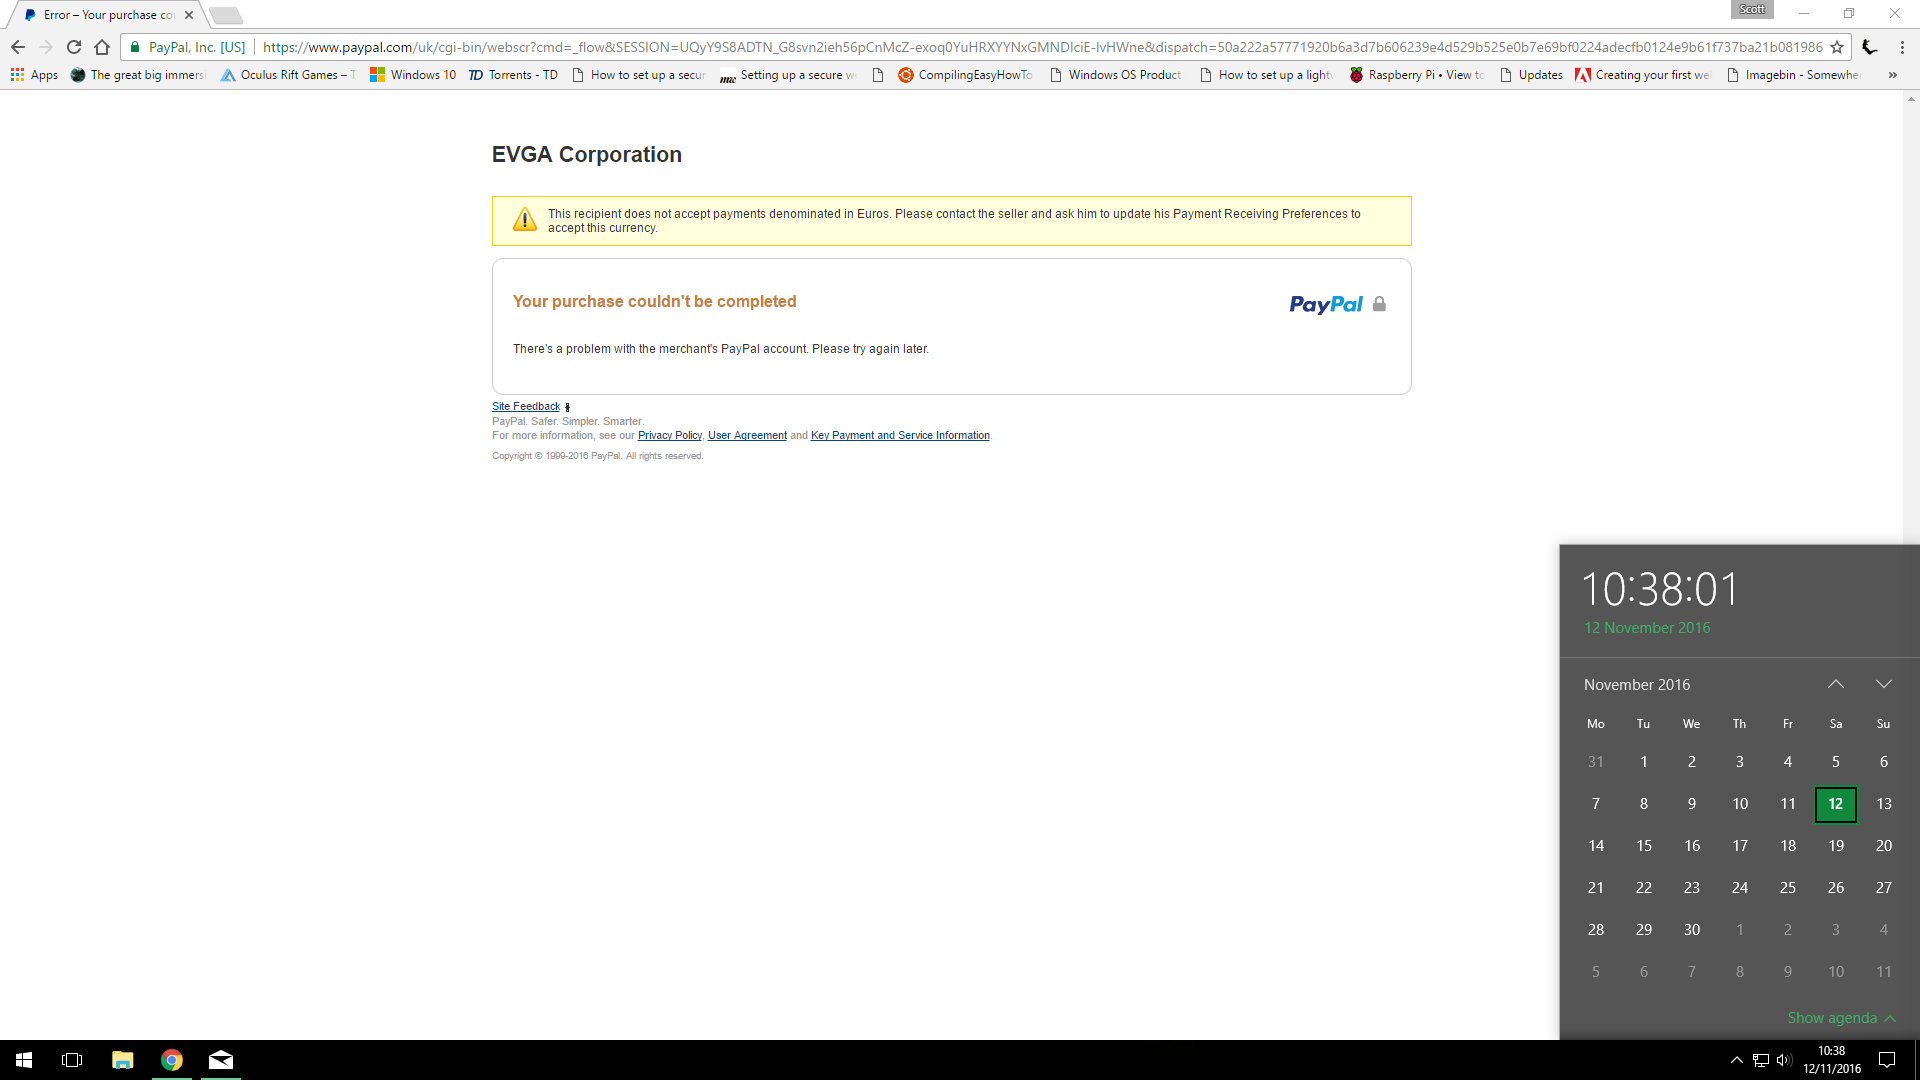Screen dimensions: 1920x1080
Task: Reload the PayPal error page
Action: 74,47
